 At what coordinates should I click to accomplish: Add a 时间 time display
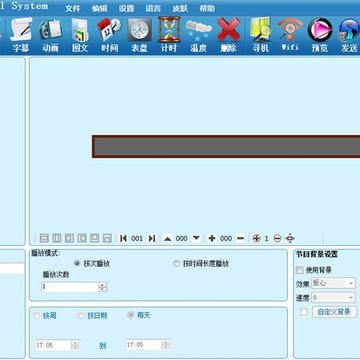(110, 35)
